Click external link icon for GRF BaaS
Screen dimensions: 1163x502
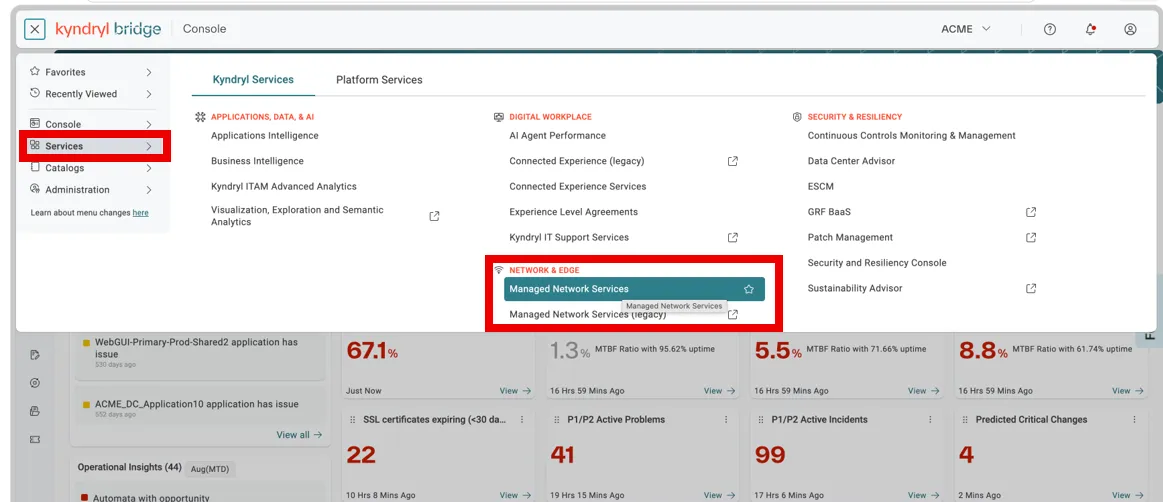[1031, 212]
